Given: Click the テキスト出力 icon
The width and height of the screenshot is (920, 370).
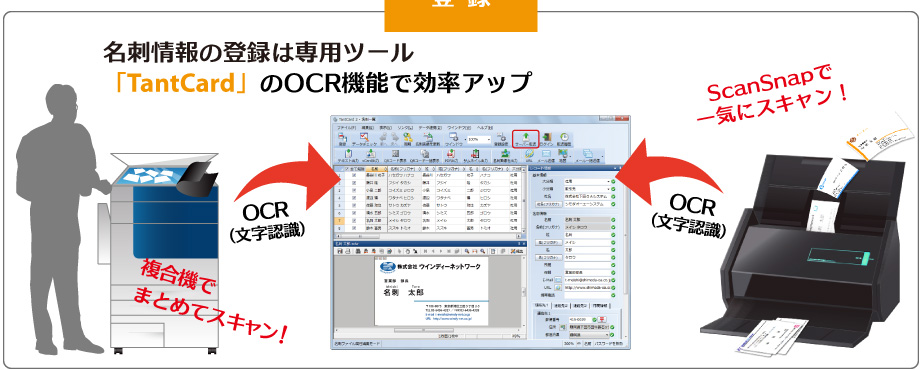Looking at the screenshot, I should point(348,155).
